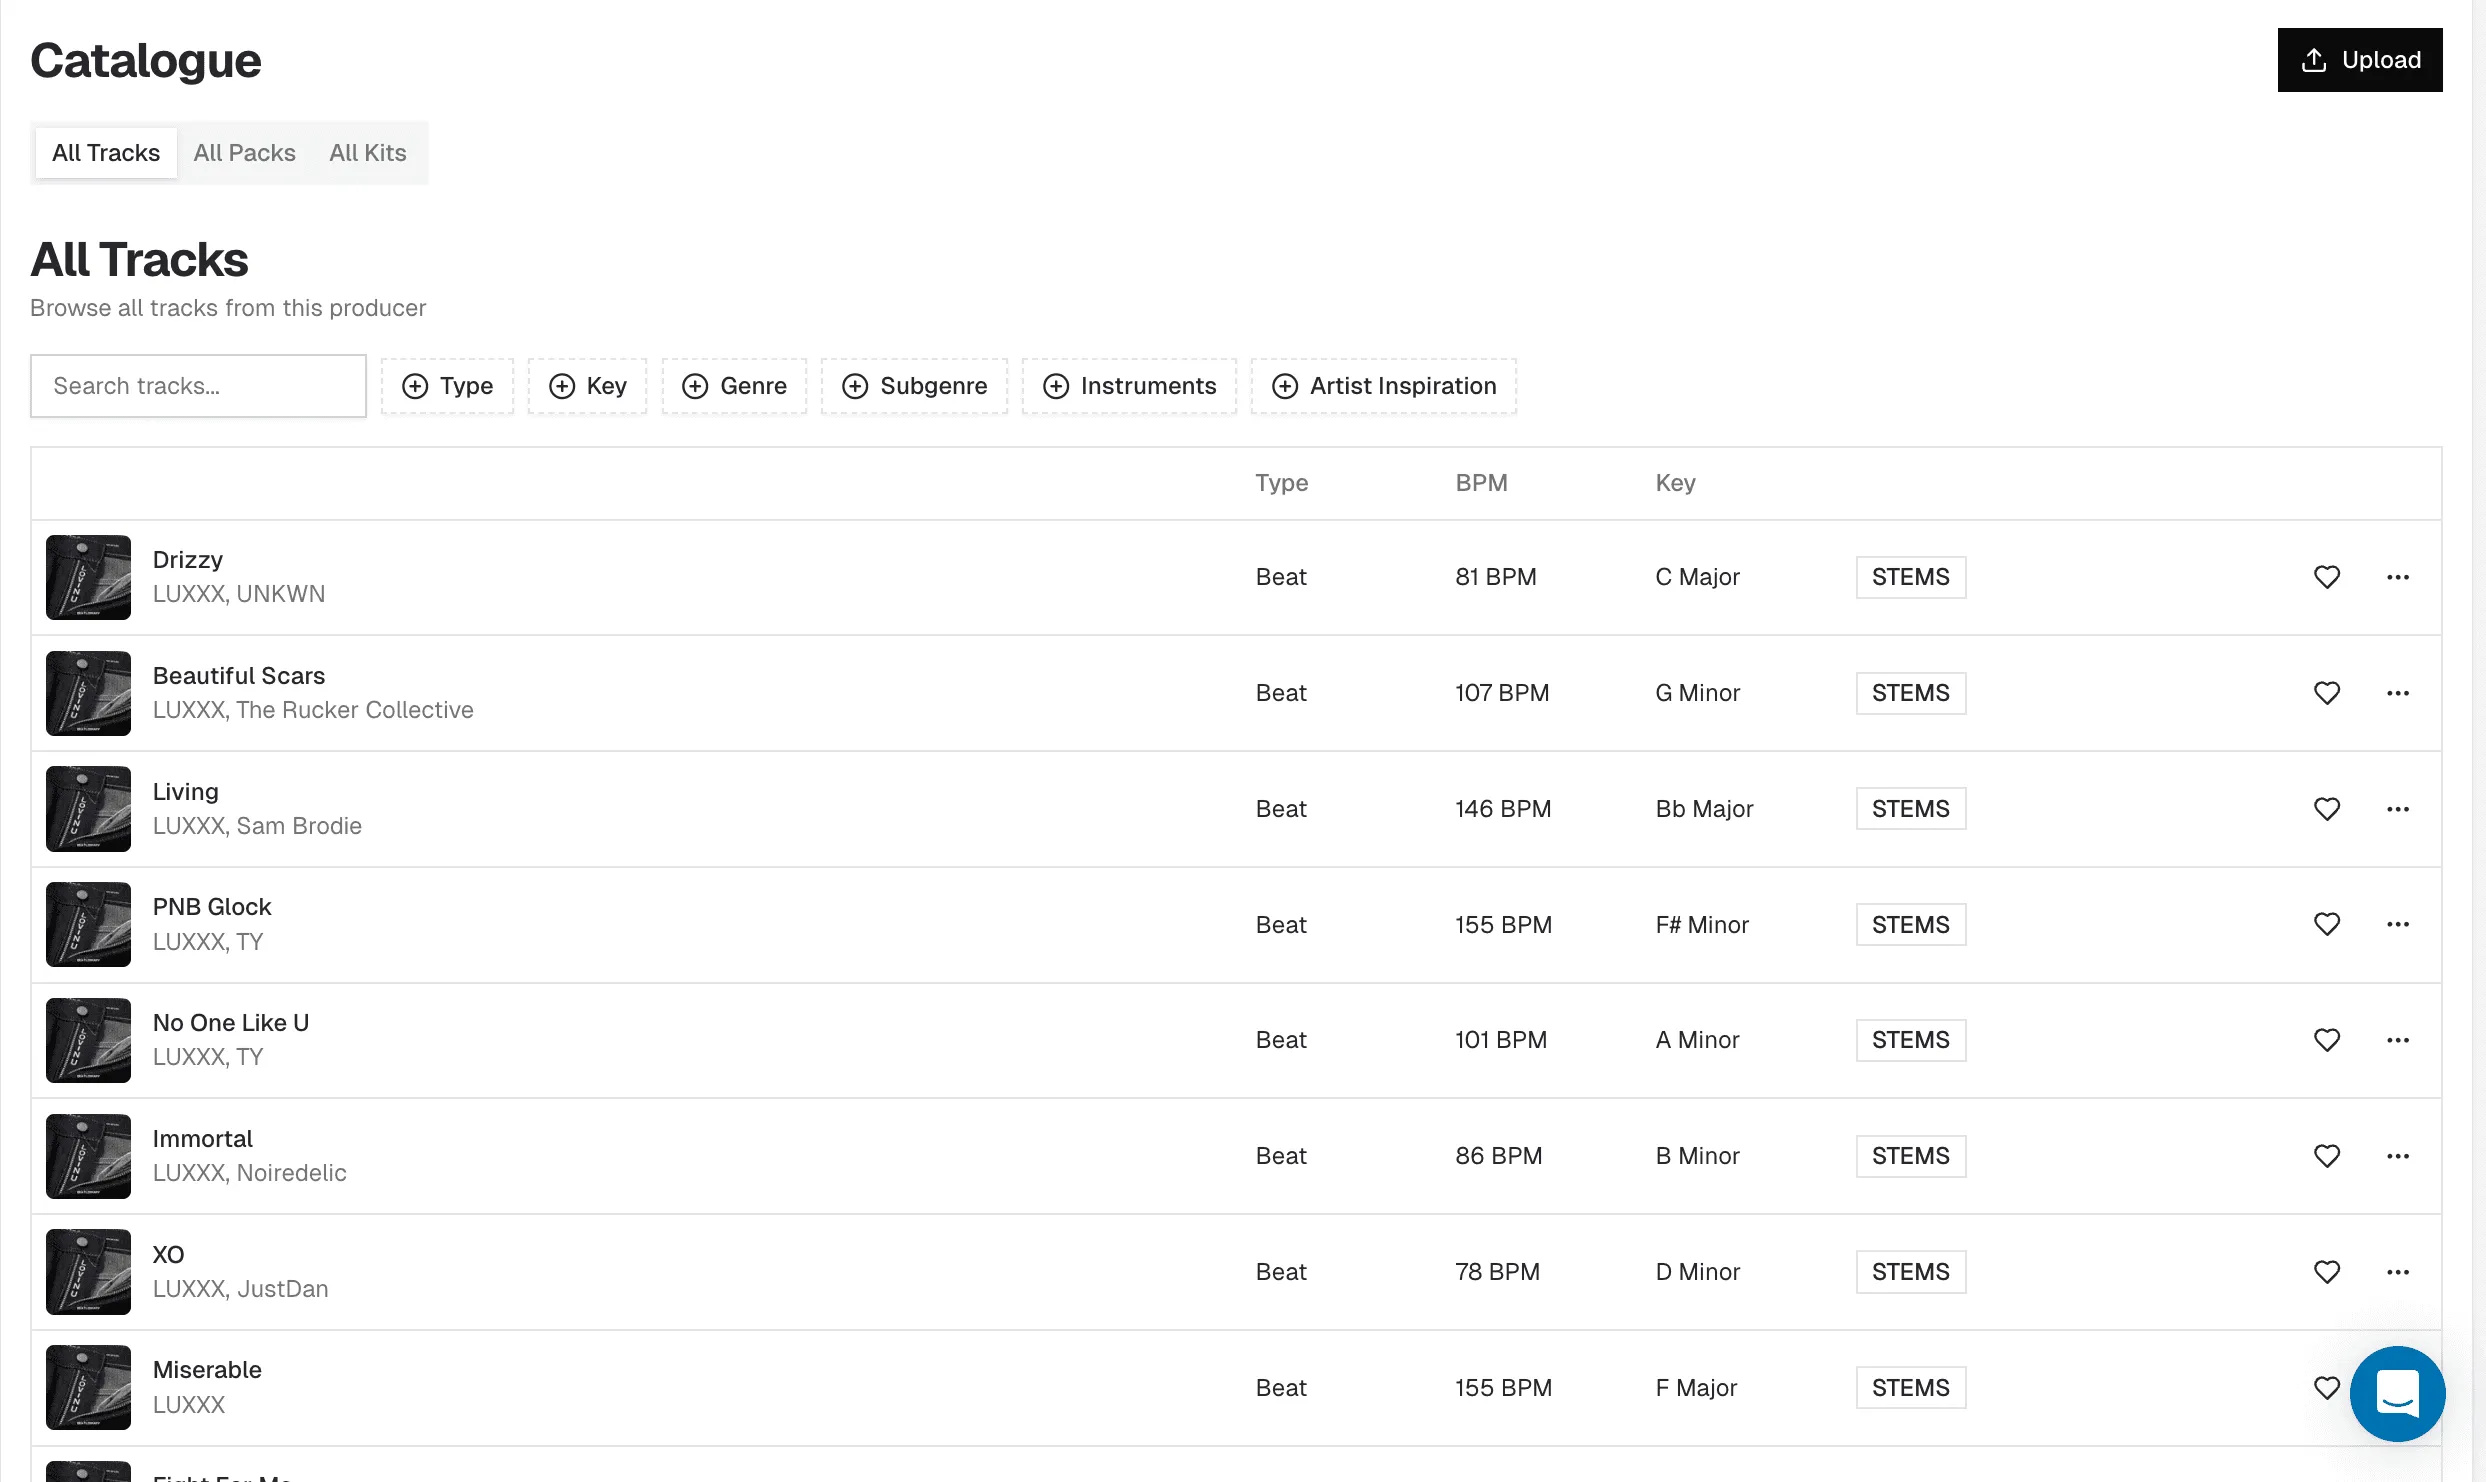Open three-dot menu for Beautiful Scars
This screenshot has height=1482, width=2486.
[2398, 693]
